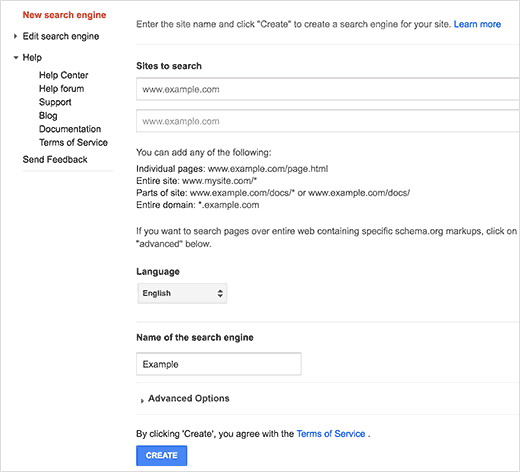This screenshot has width=520, height=472.
Task: Select the Entire site example line
Action: [196, 181]
